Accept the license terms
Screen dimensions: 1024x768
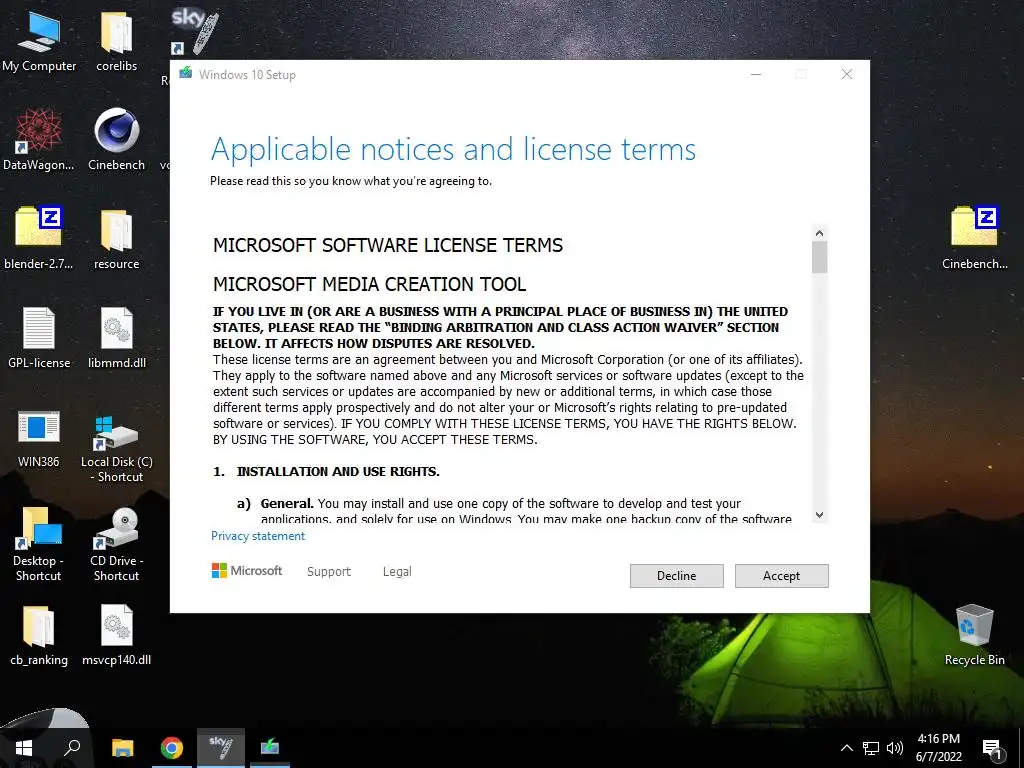[x=782, y=576]
